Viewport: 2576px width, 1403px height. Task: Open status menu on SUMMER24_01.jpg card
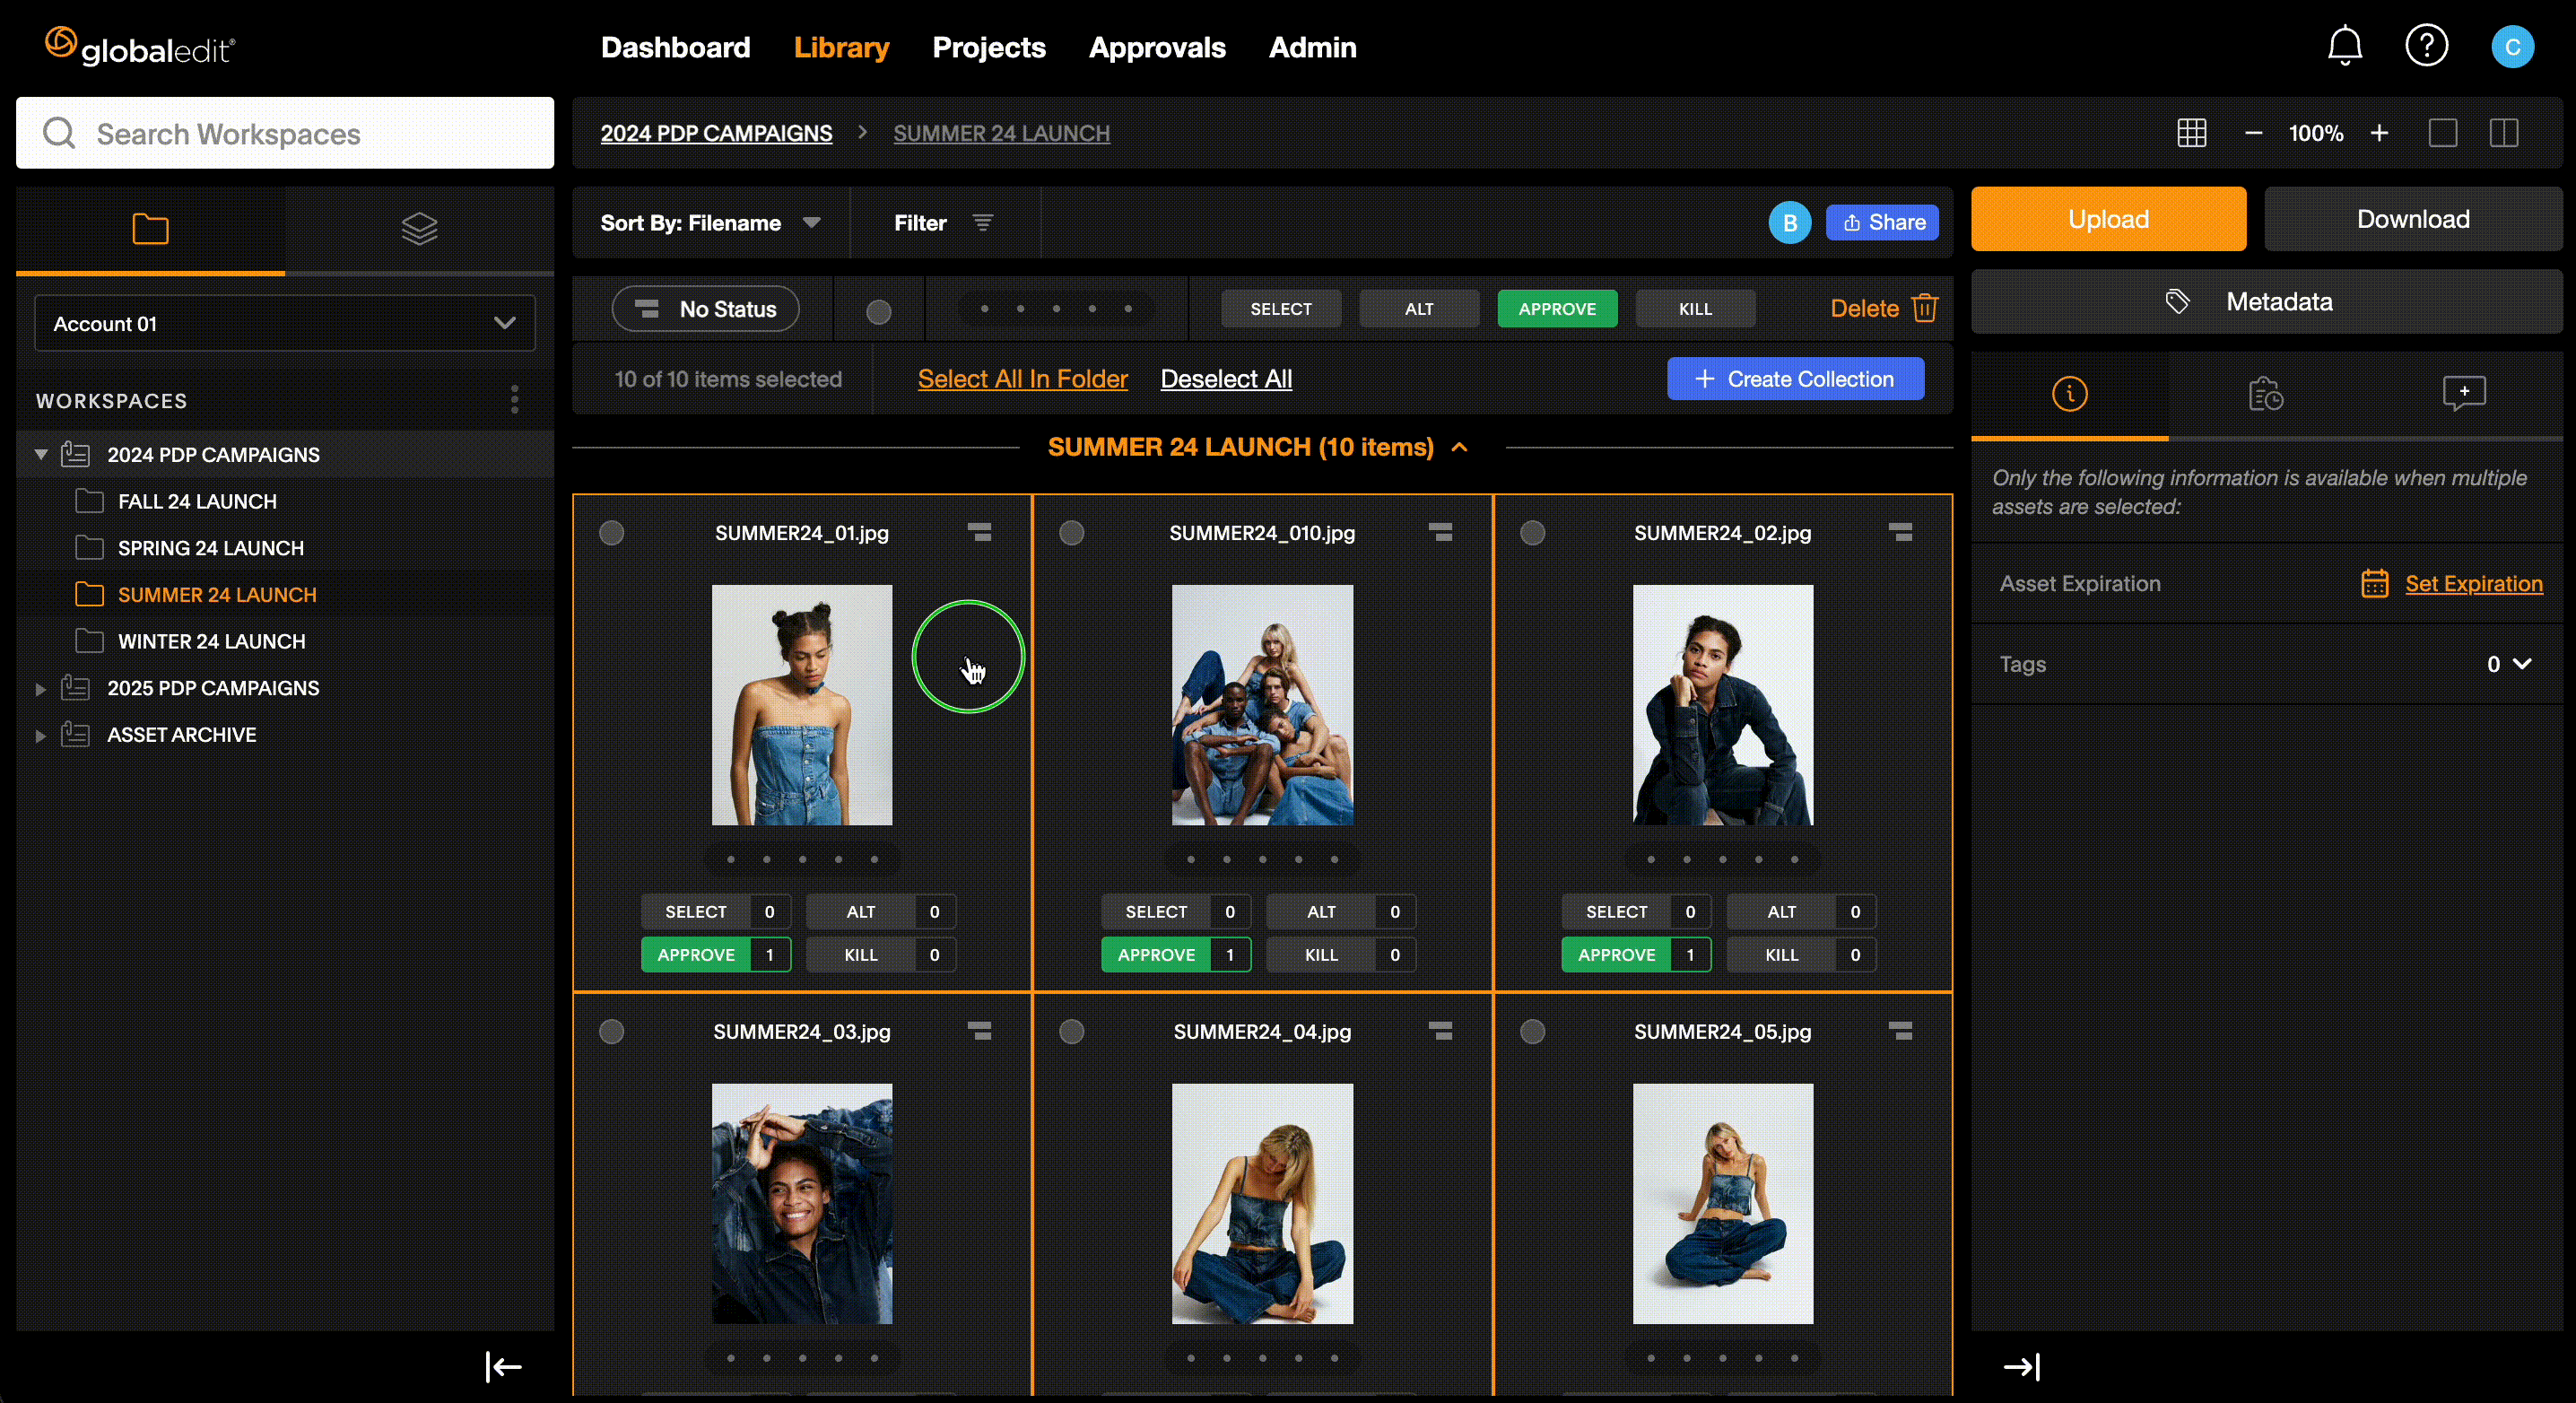point(979,532)
